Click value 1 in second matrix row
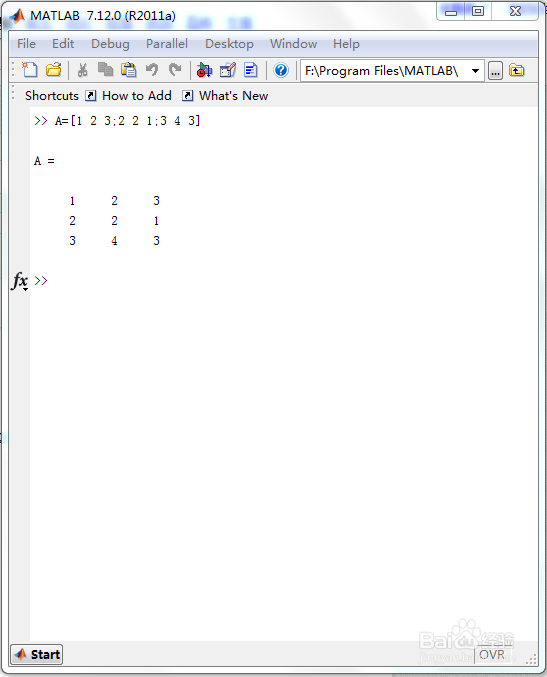 point(156,221)
